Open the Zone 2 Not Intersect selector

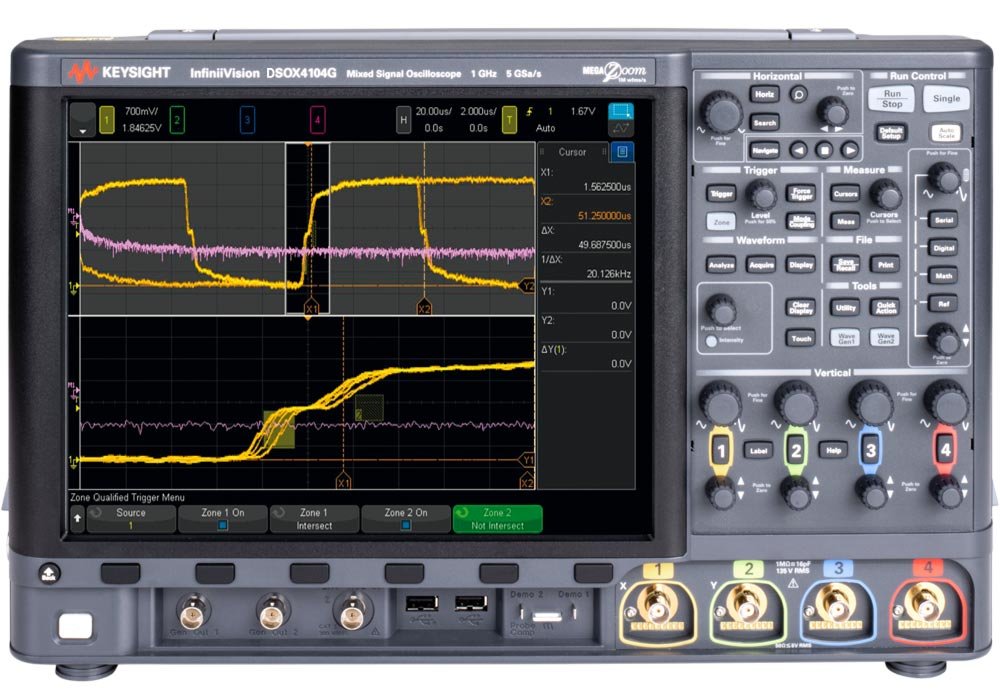[497, 518]
